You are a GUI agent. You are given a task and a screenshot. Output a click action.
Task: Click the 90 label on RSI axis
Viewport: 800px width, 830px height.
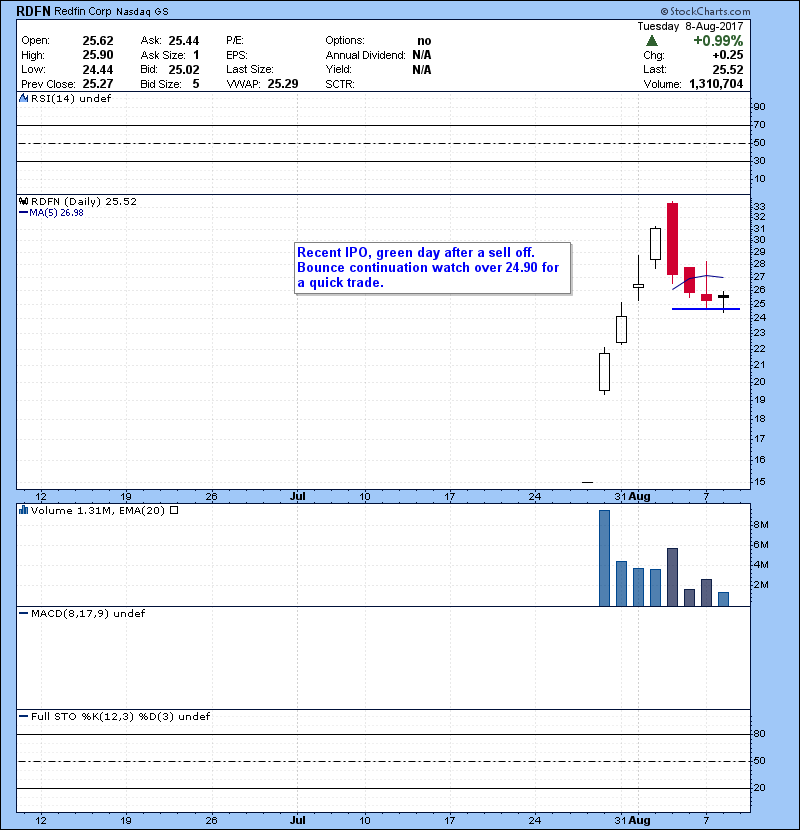[759, 107]
